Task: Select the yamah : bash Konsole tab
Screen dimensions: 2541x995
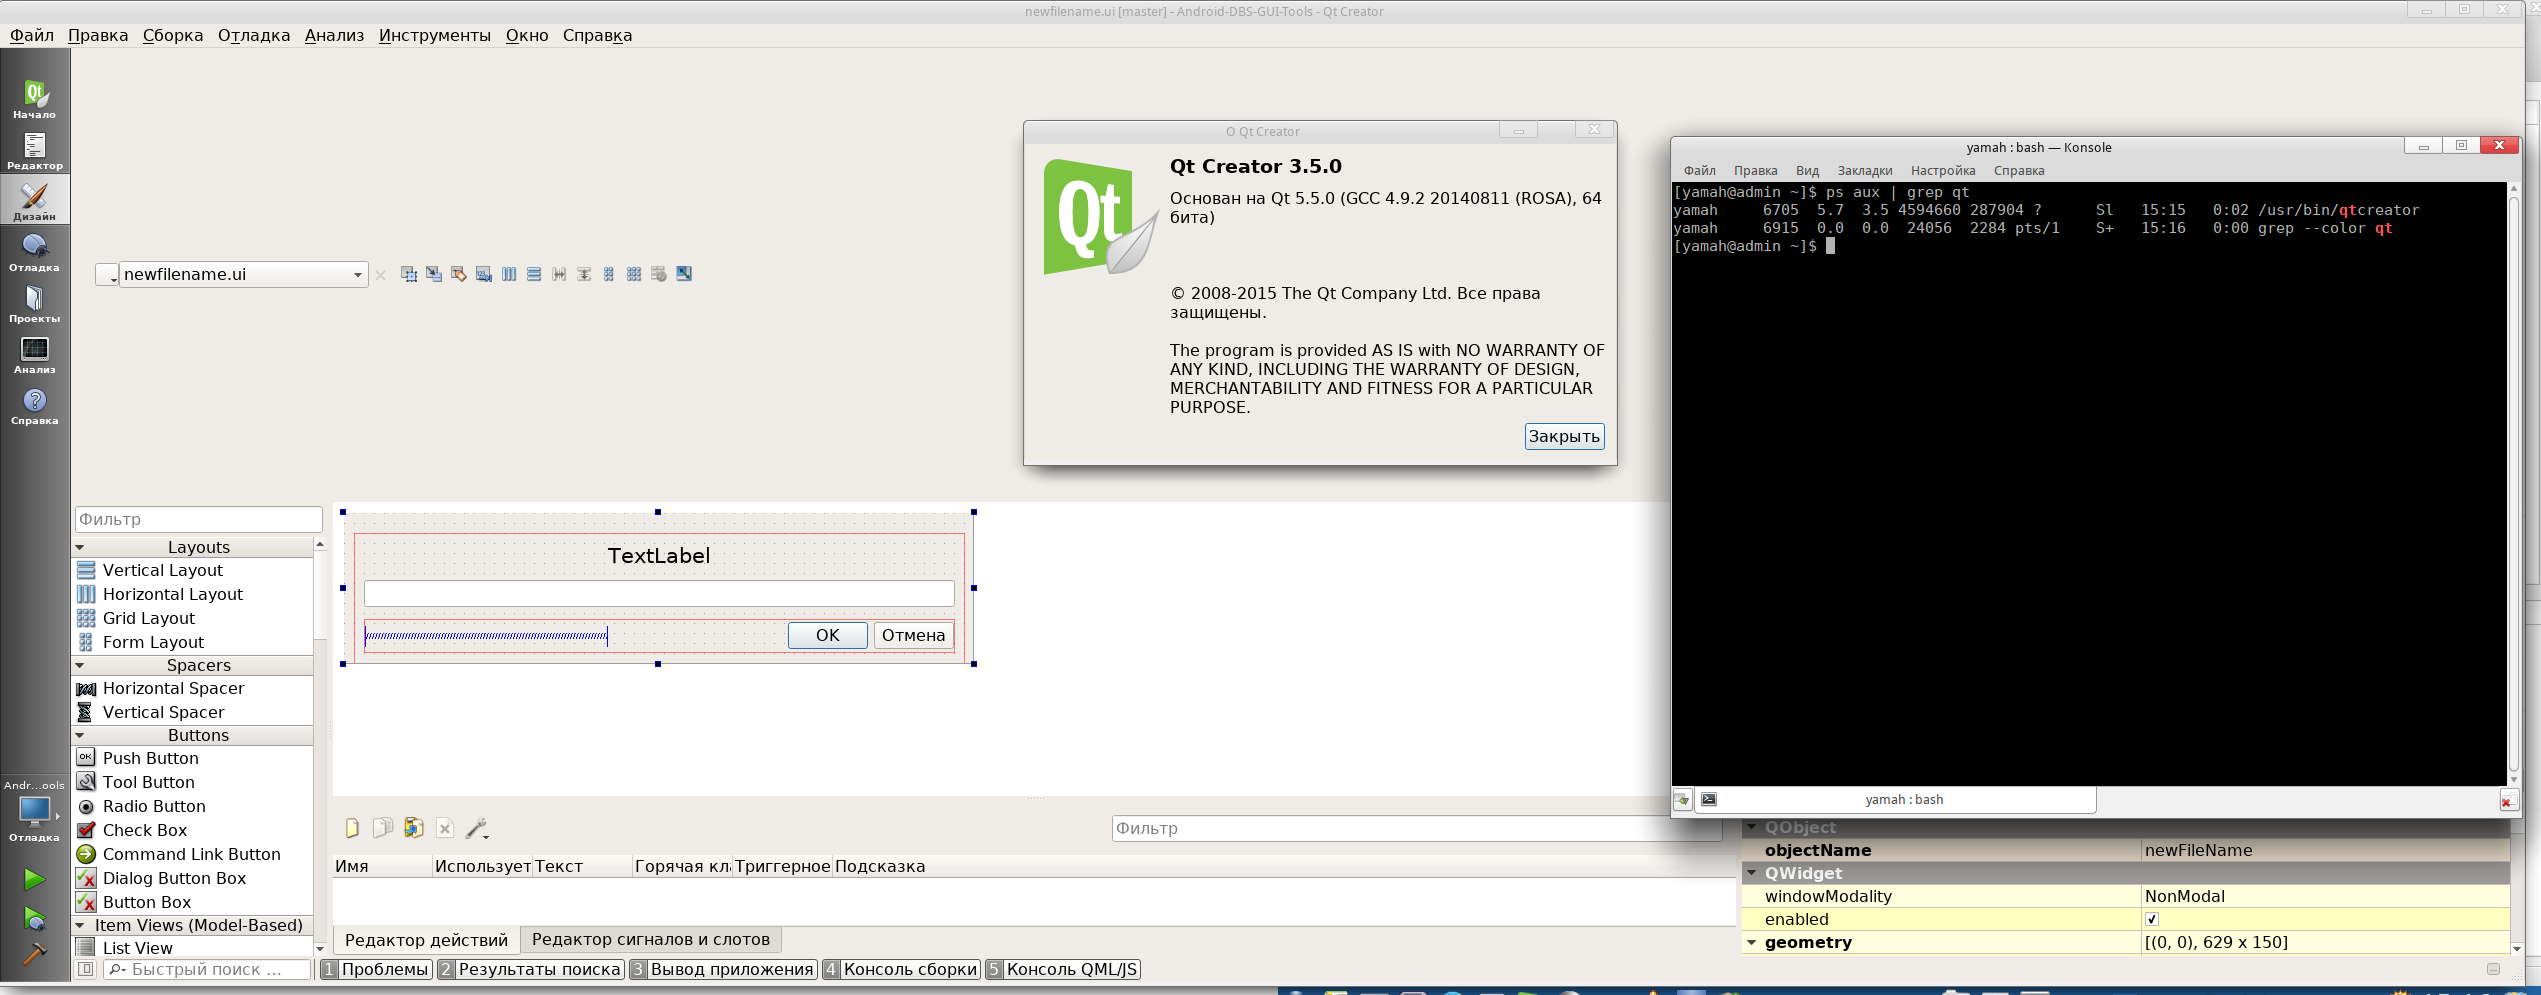Action: click(1896, 800)
